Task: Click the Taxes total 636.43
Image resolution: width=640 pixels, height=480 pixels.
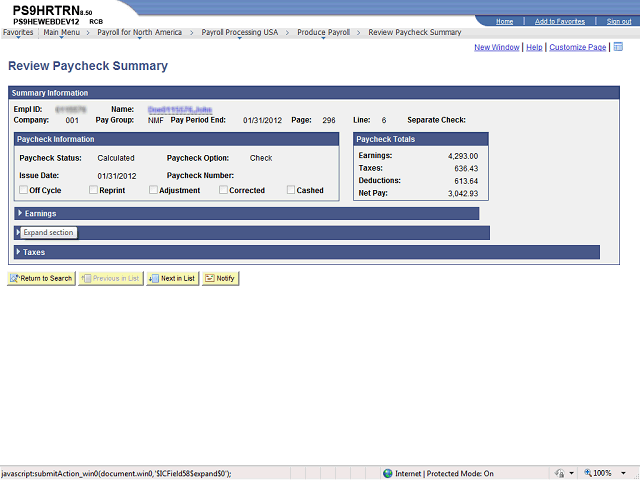Action: tap(466, 169)
